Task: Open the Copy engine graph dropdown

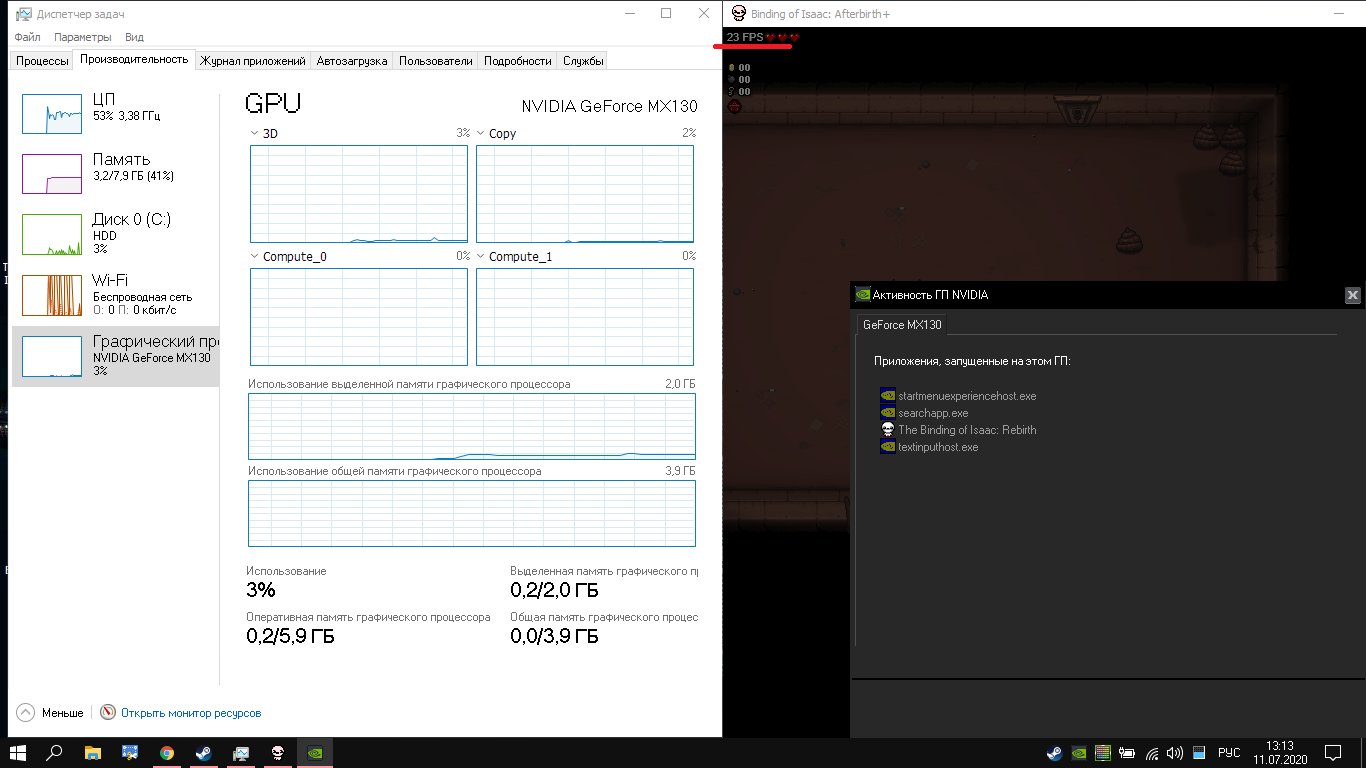Action: (x=481, y=133)
